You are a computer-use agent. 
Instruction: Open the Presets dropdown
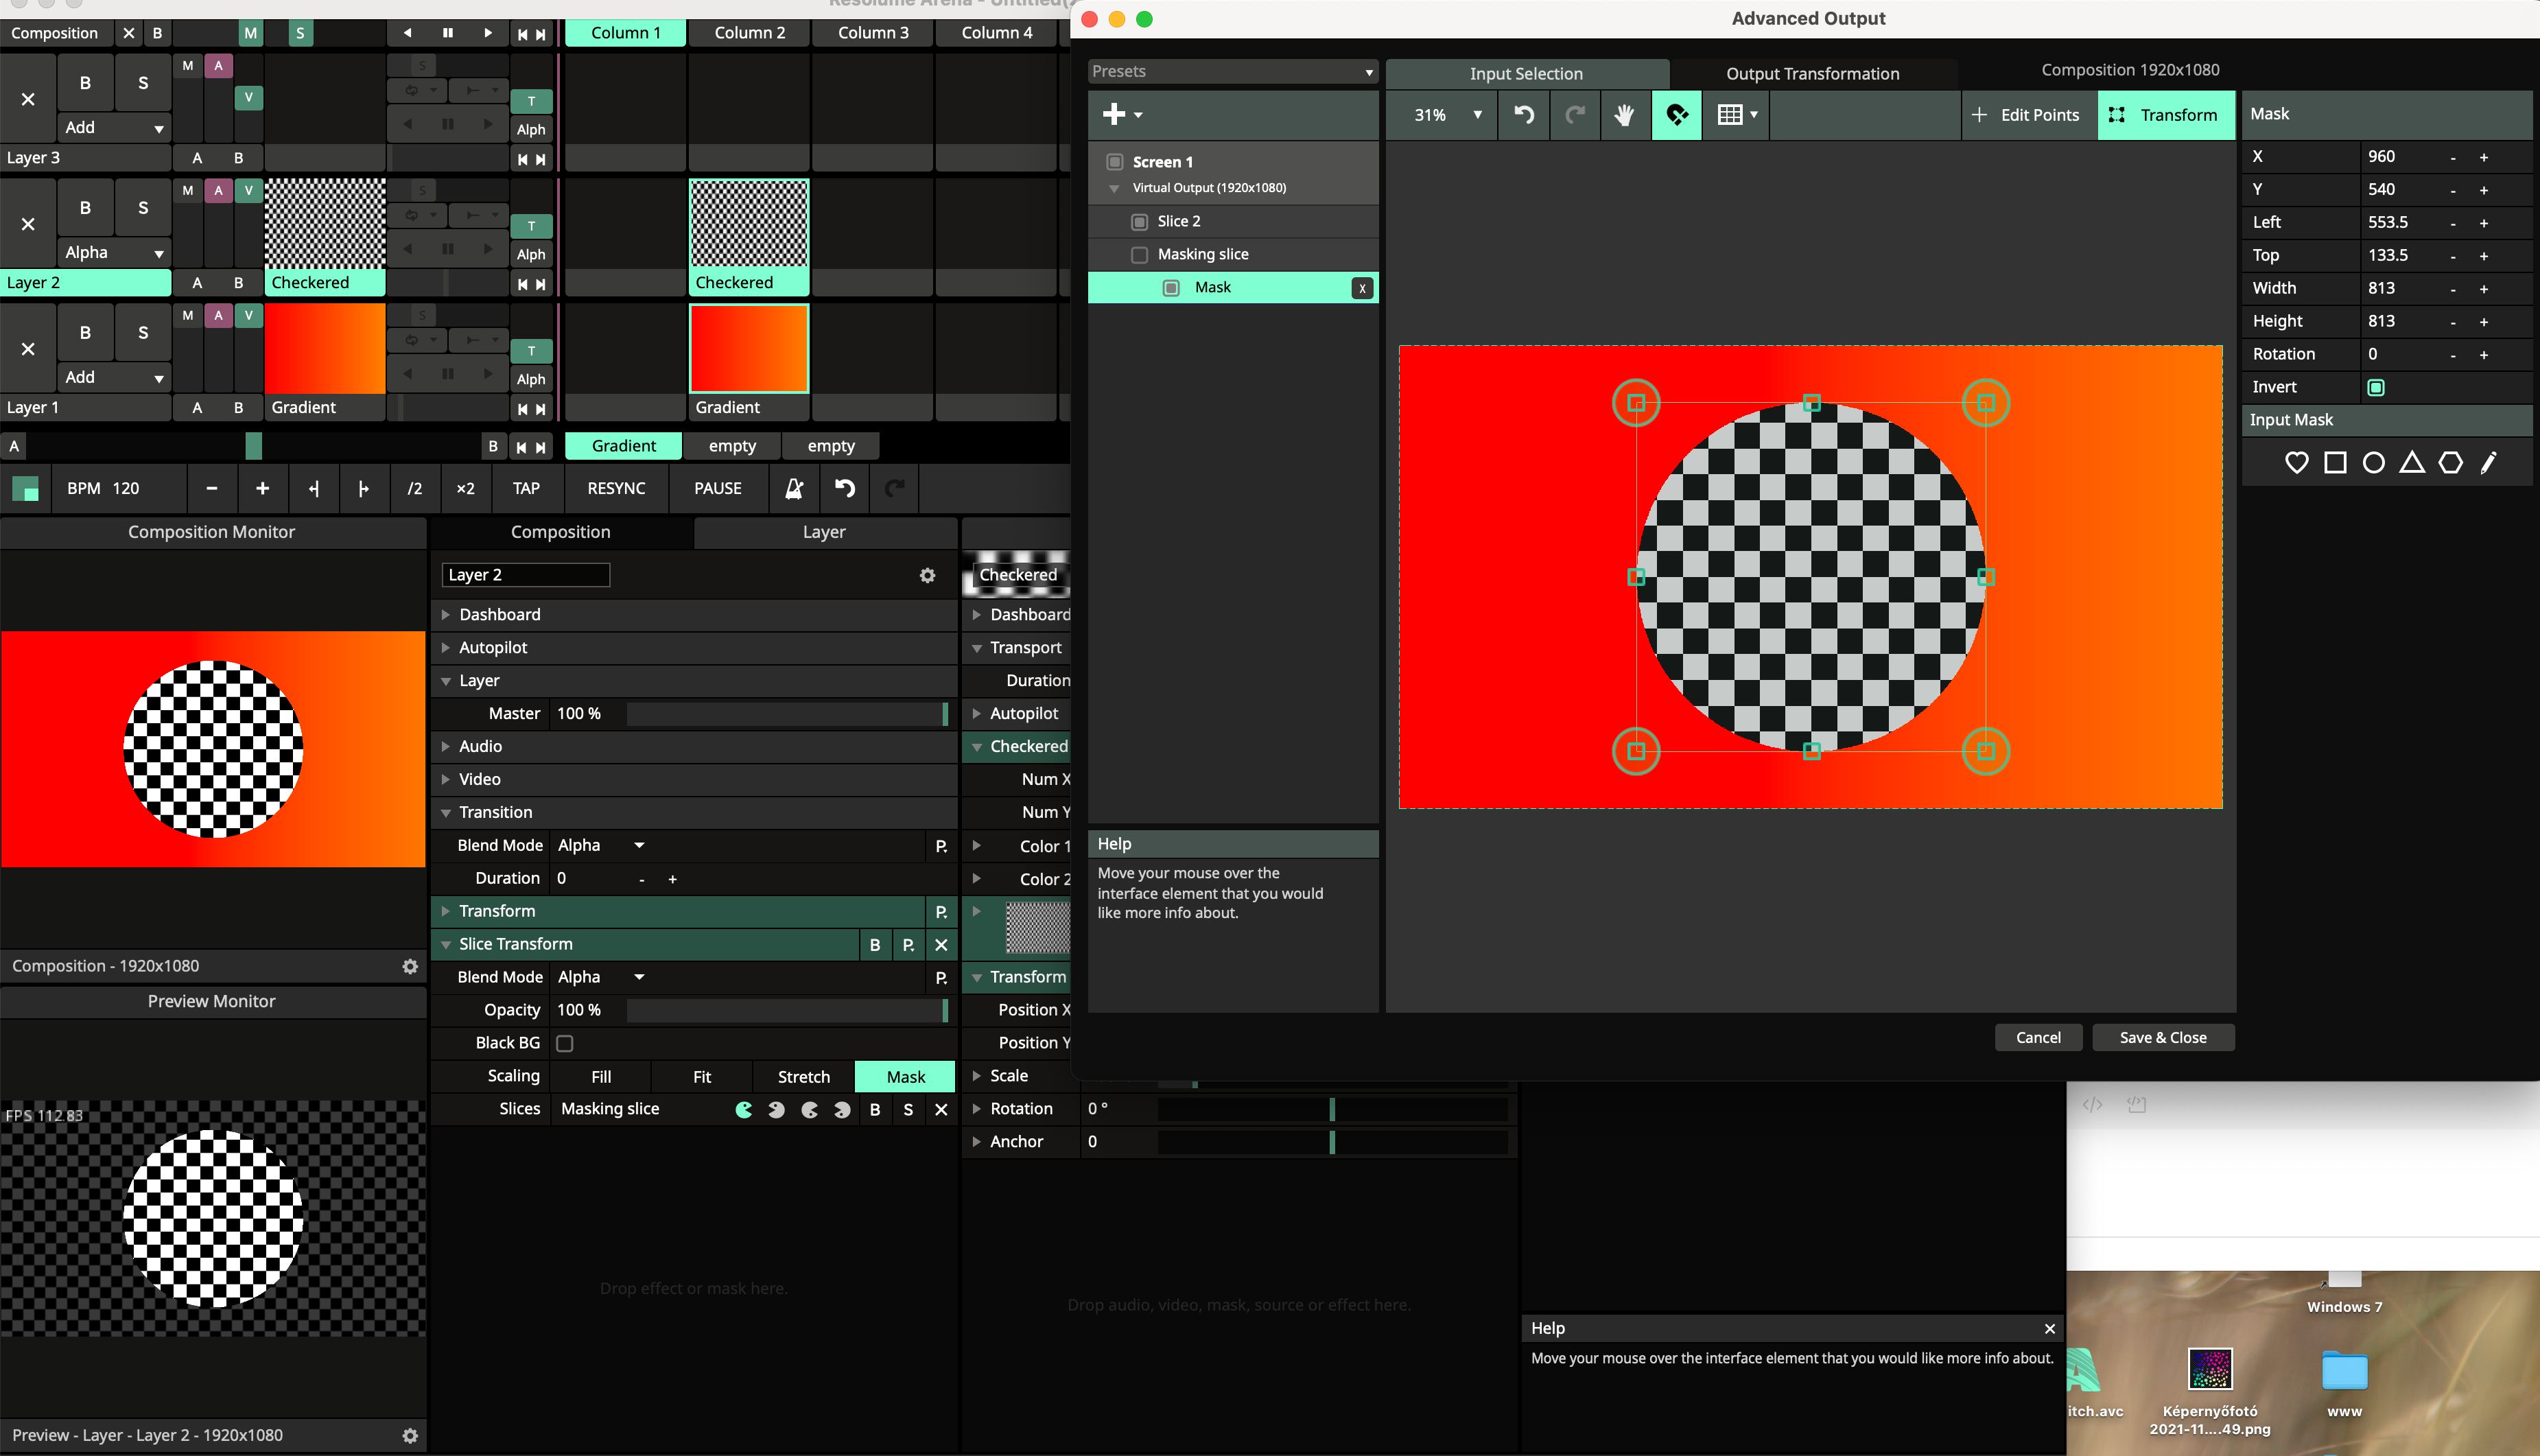pyautogui.click(x=1232, y=72)
